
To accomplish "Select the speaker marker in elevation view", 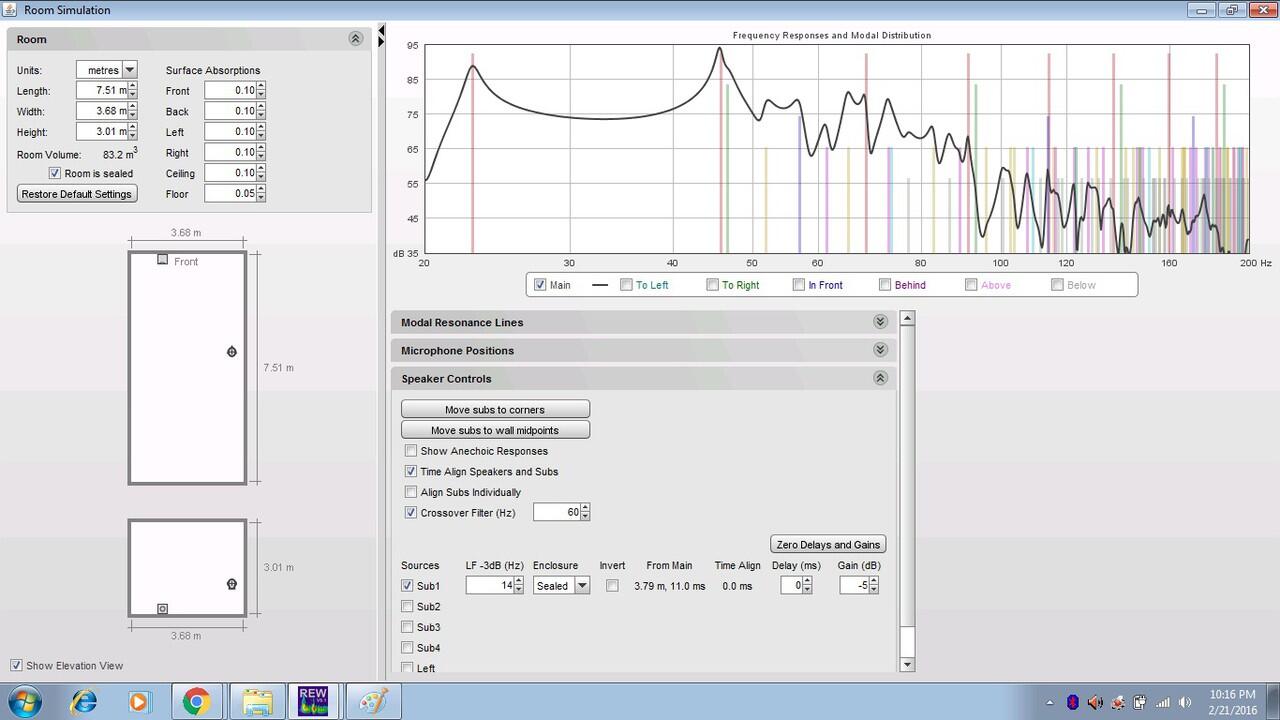I will click(163, 608).
